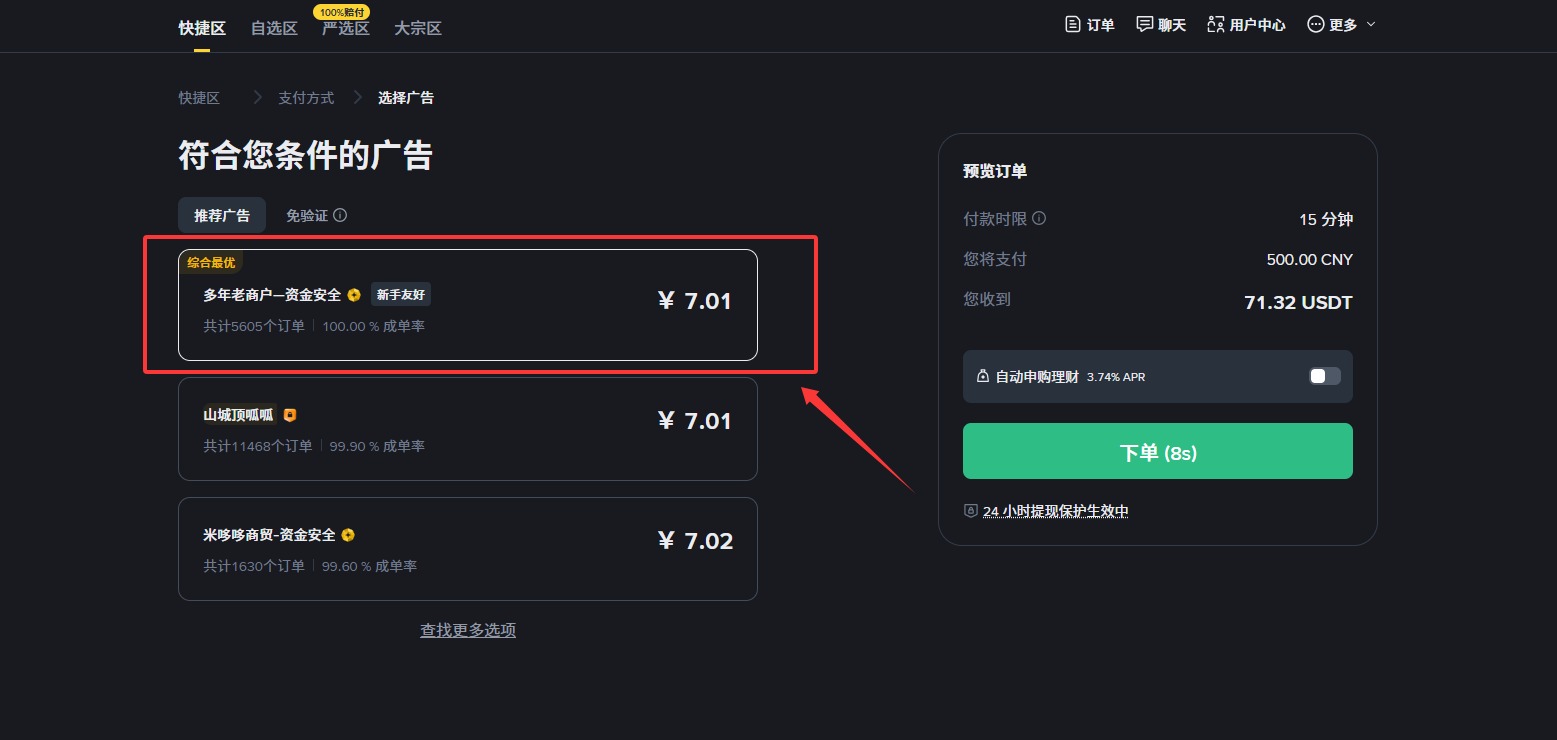The image size is (1557, 740).
Task: Select the 免验证 ads tab
Action: [x=306, y=215]
